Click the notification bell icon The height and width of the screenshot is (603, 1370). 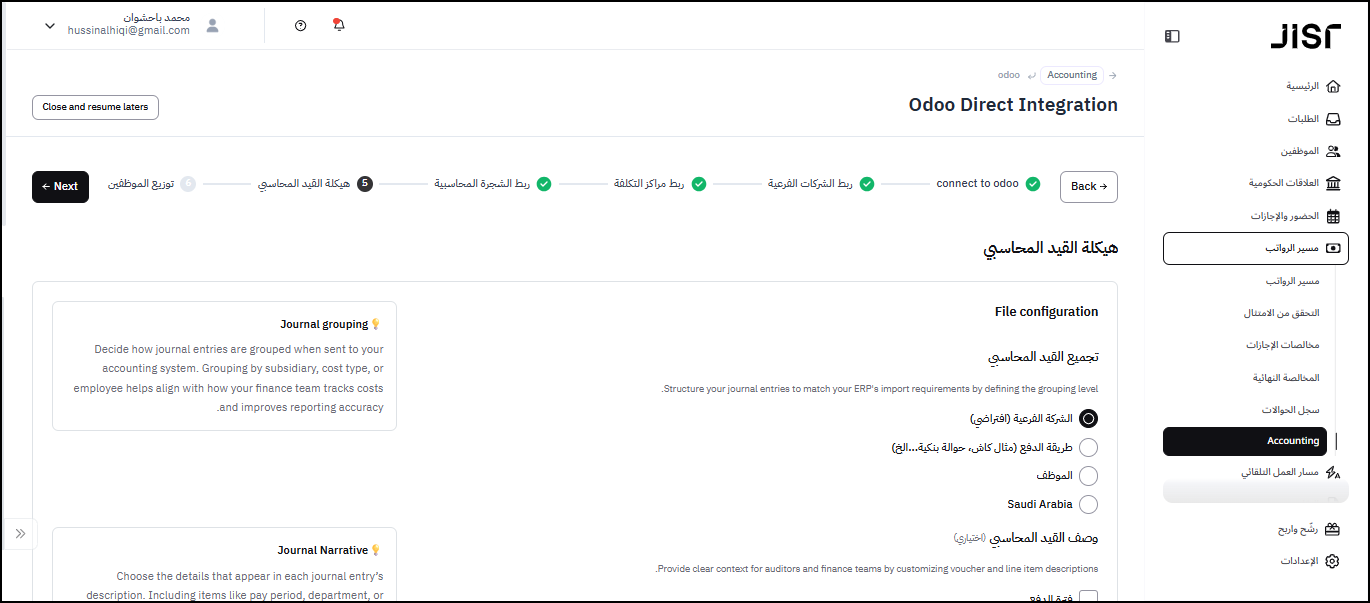coord(338,26)
